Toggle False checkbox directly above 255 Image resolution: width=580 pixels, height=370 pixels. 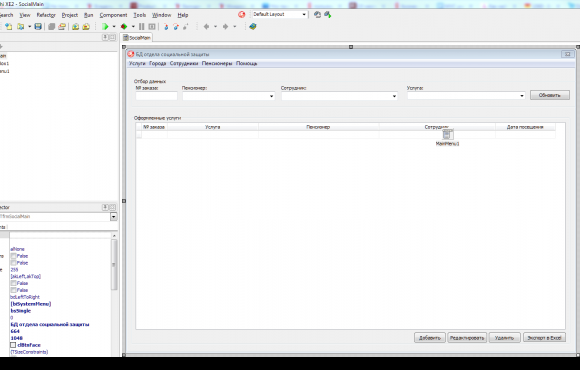(x=13, y=263)
